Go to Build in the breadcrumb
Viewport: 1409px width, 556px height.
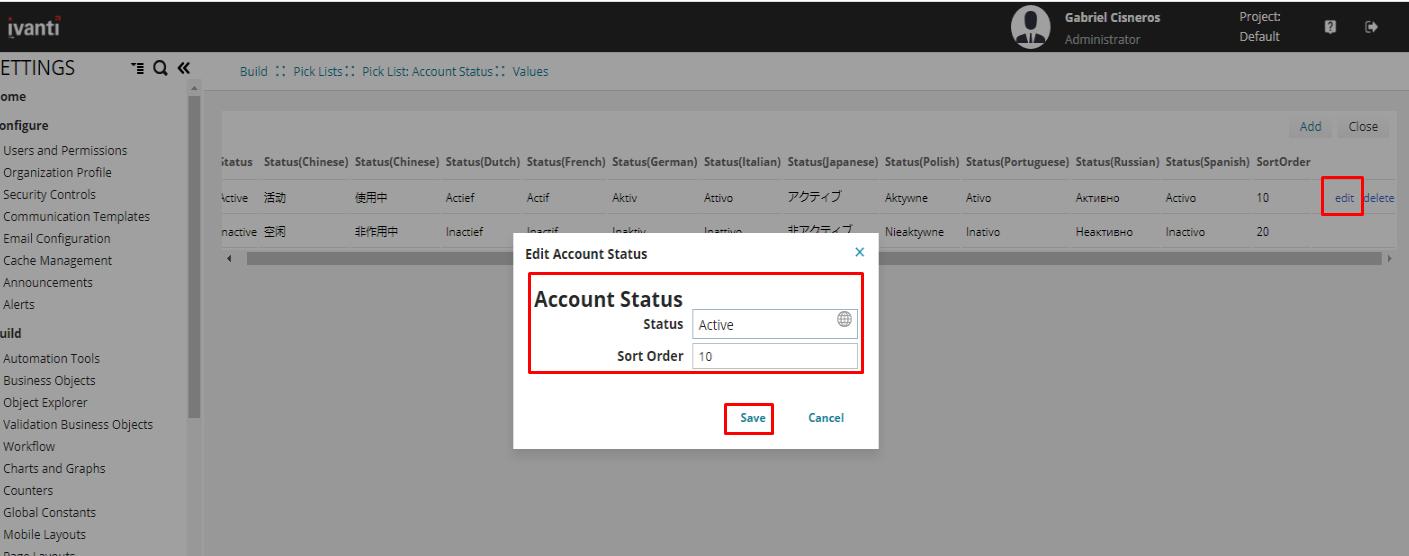pyautogui.click(x=253, y=72)
